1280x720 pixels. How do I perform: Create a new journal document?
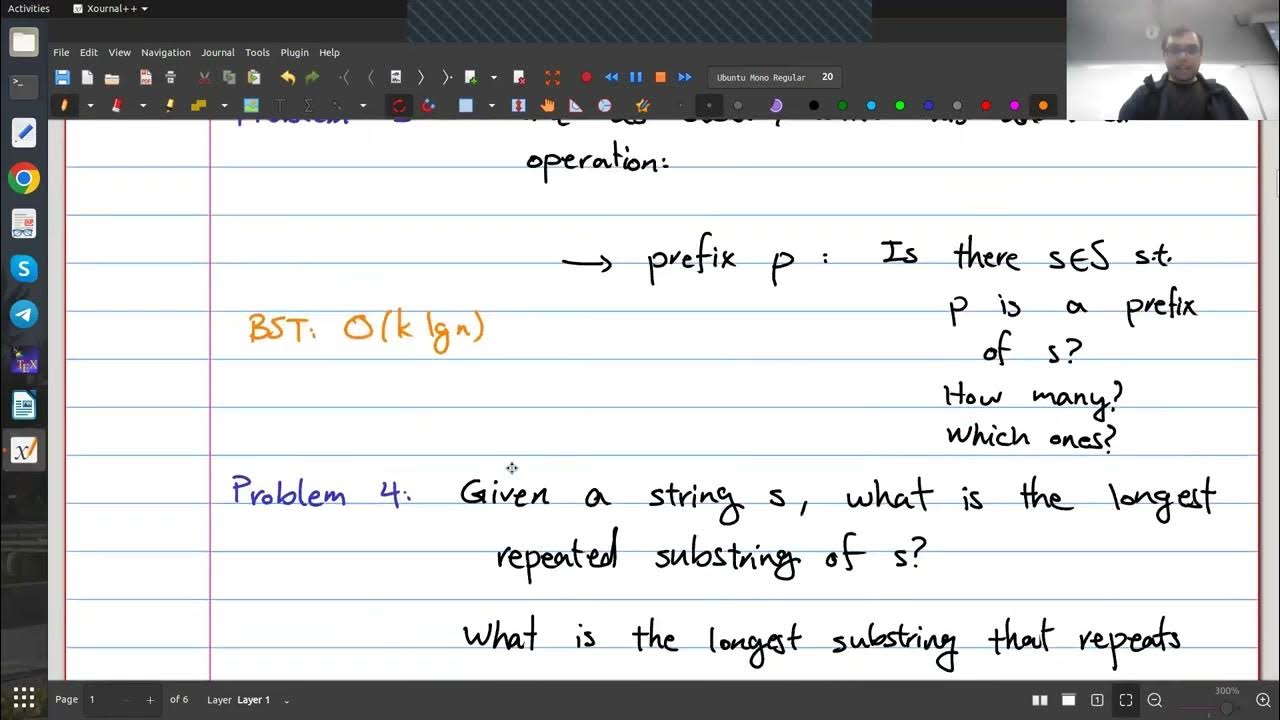coord(87,77)
